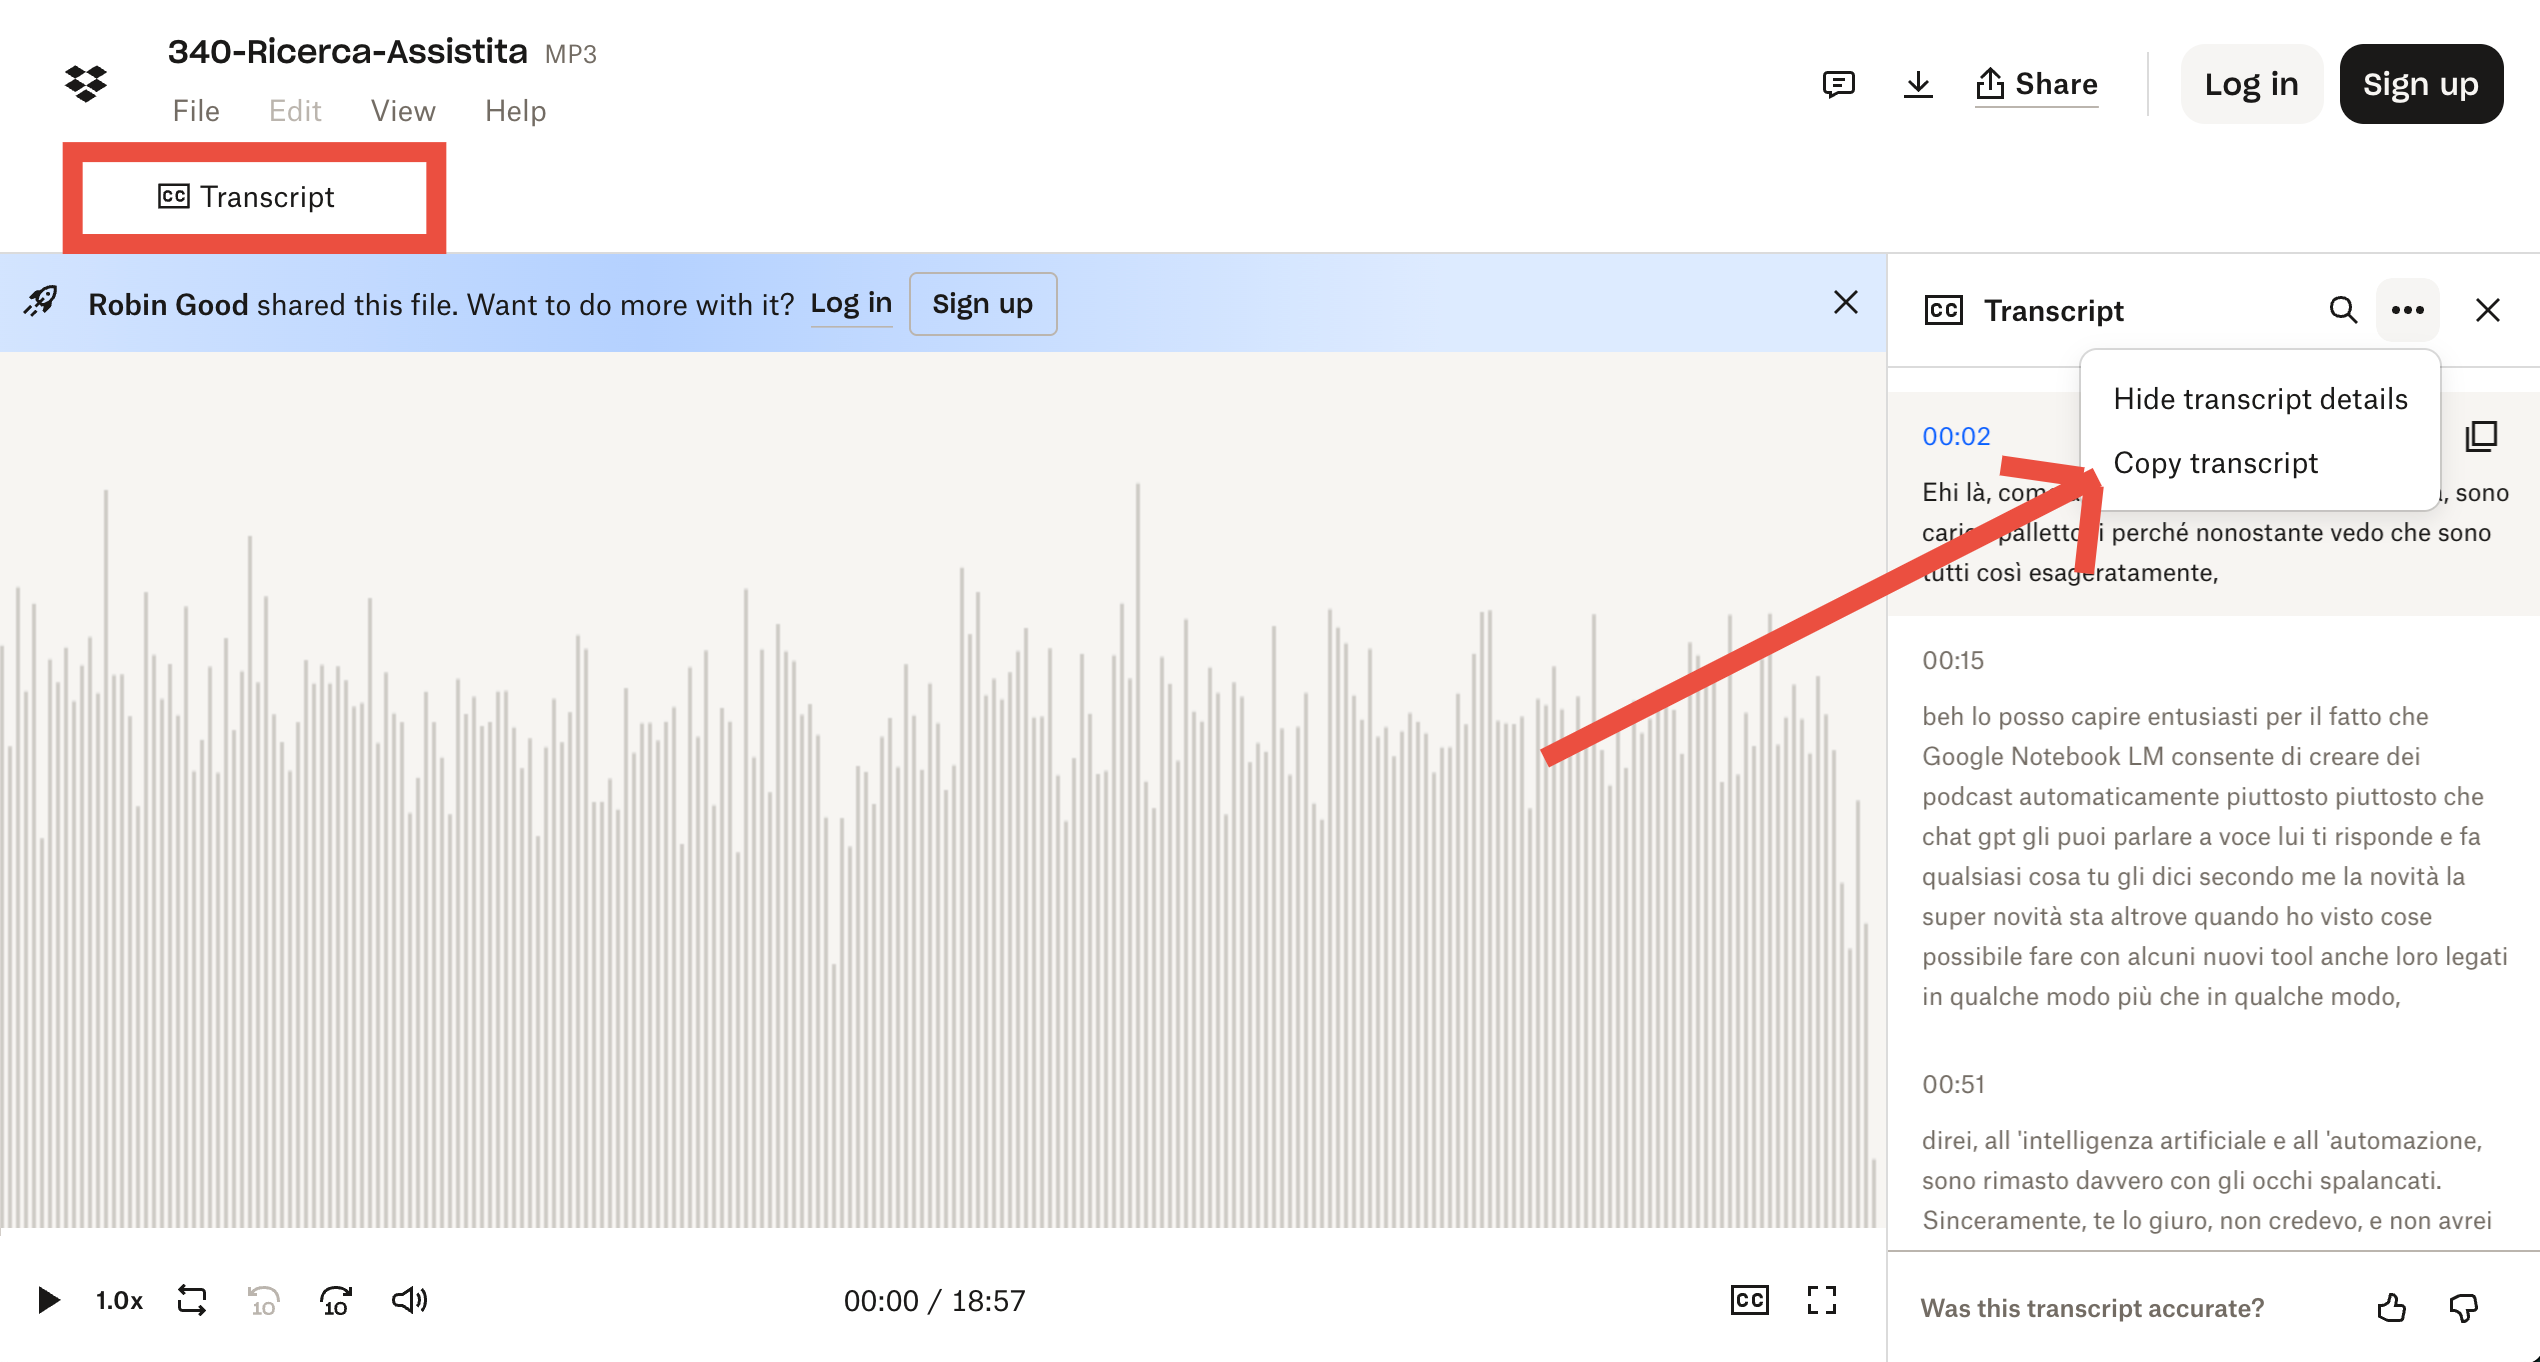Copy the 00:02 transcript segment icon
Viewport: 2540px width, 1362px height.
point(2481,436)
